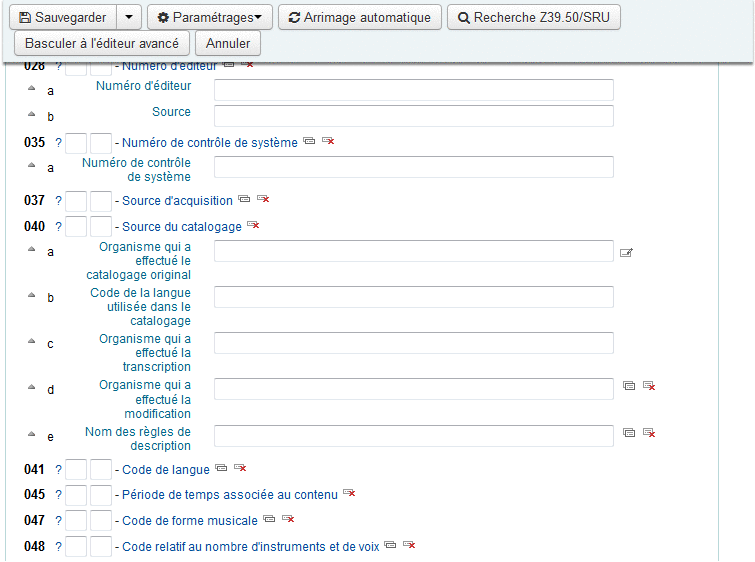The height and width of the screenshot is (562, 755).
Task: Focus Nom des règles de description field
Action: coord(414,436)
